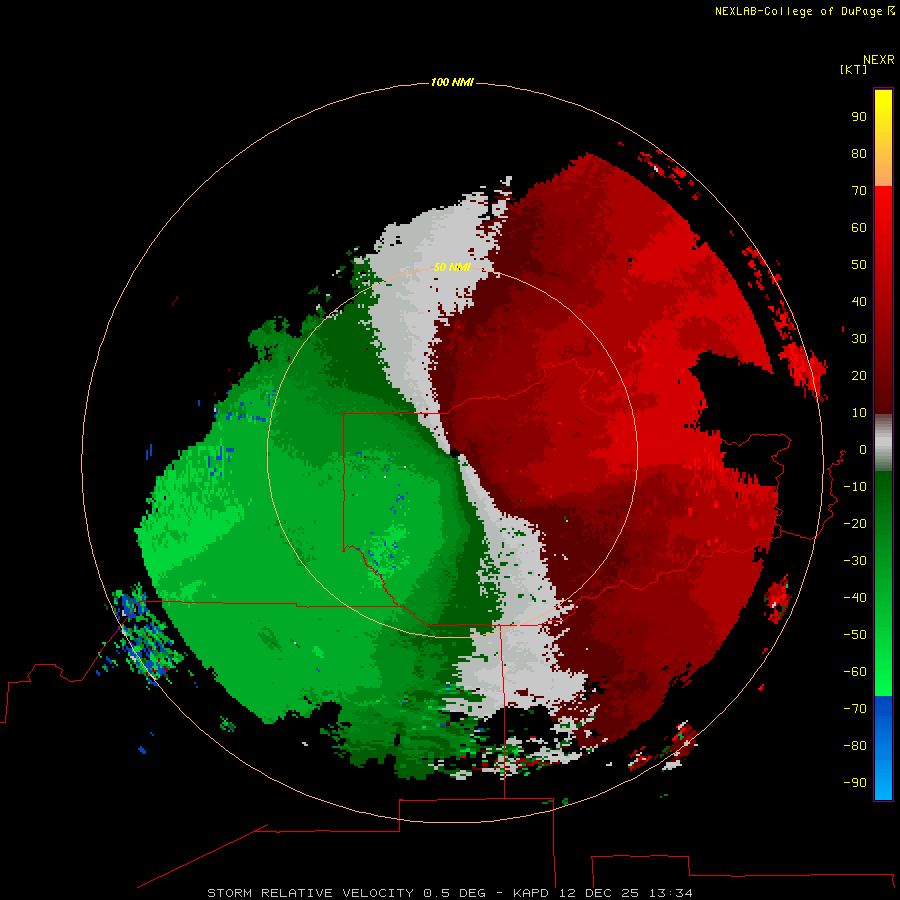Viewport: 900px width, 900px height.
Task: Click the 50 value on velocity scale
Action: (x=859, y=265)
